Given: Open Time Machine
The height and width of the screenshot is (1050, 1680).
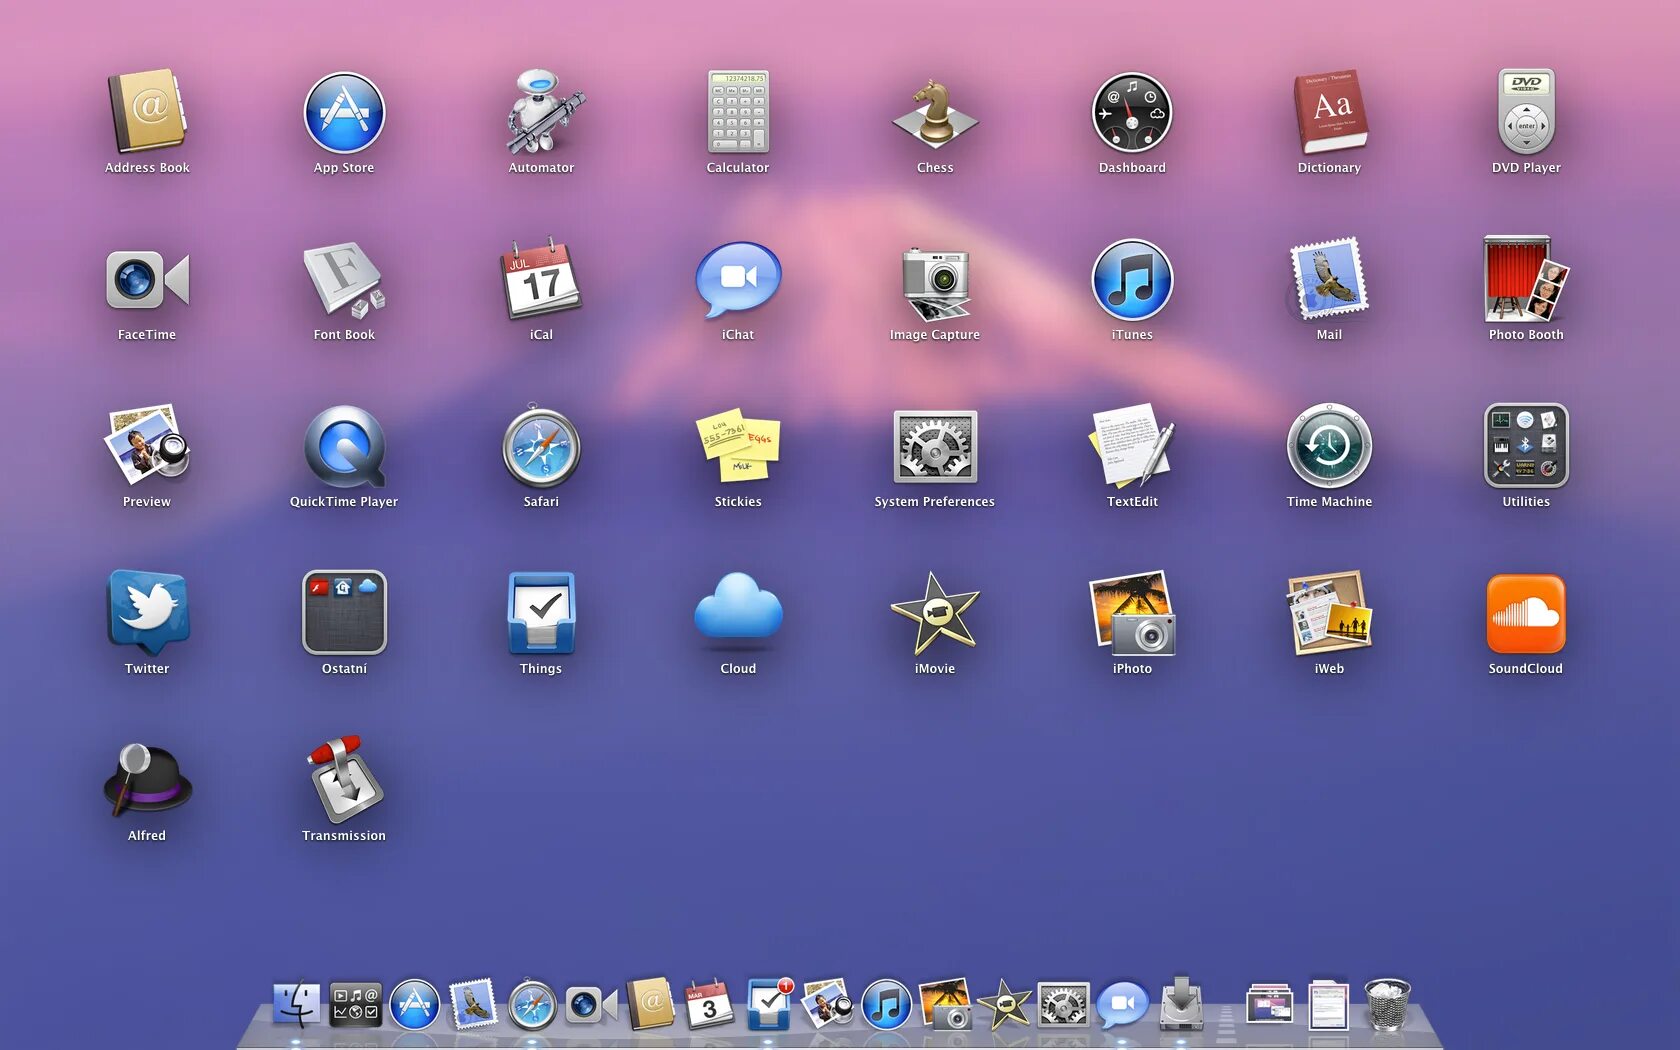Looking at the screenshot, I should (x=1329, y=446).
